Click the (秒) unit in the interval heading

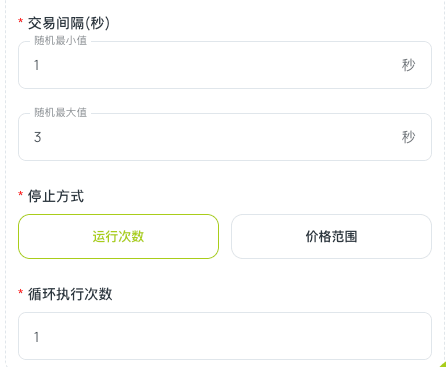tap(97, 23)
